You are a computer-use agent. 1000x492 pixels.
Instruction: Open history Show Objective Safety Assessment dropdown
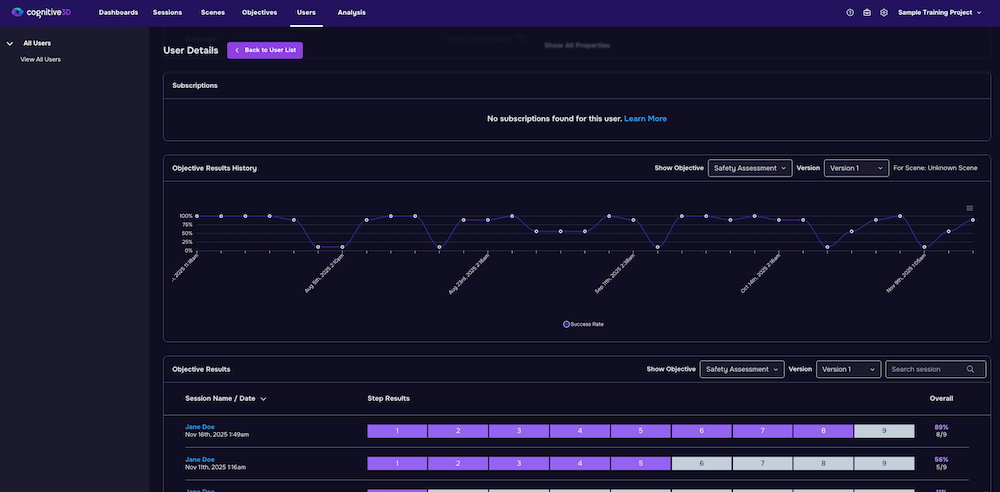point(749,168)
